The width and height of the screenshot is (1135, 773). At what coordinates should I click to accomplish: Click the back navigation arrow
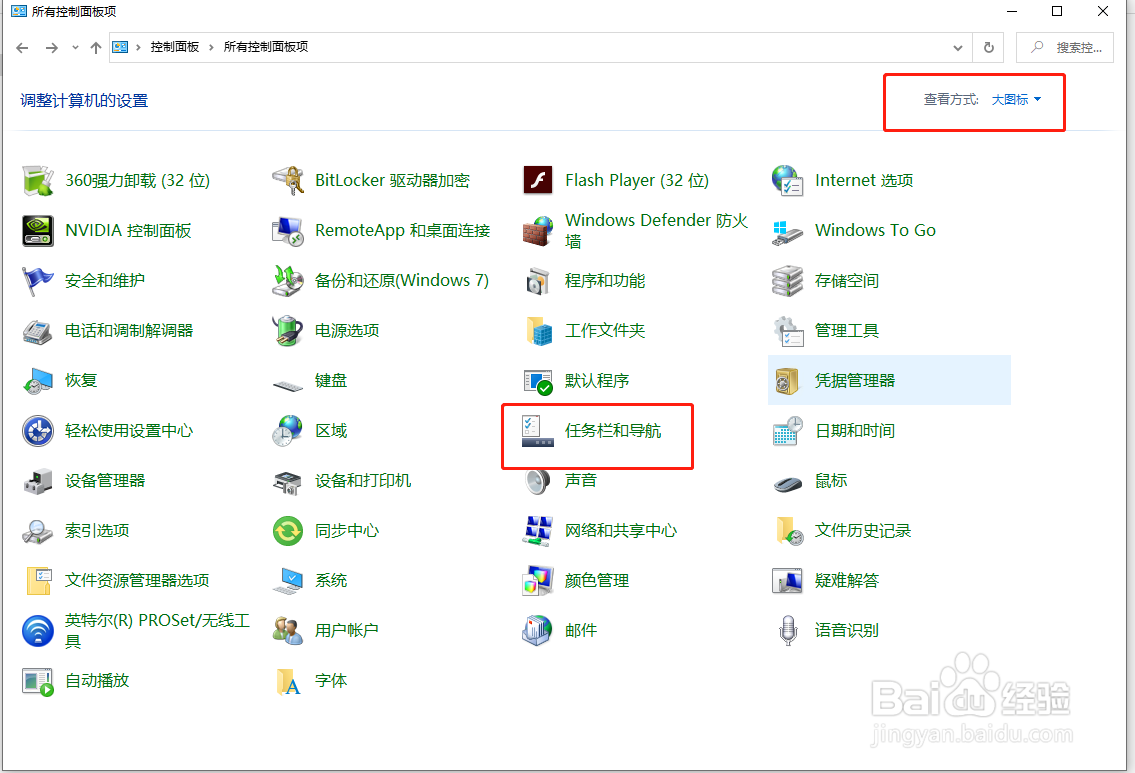click(x=21, y=46)
